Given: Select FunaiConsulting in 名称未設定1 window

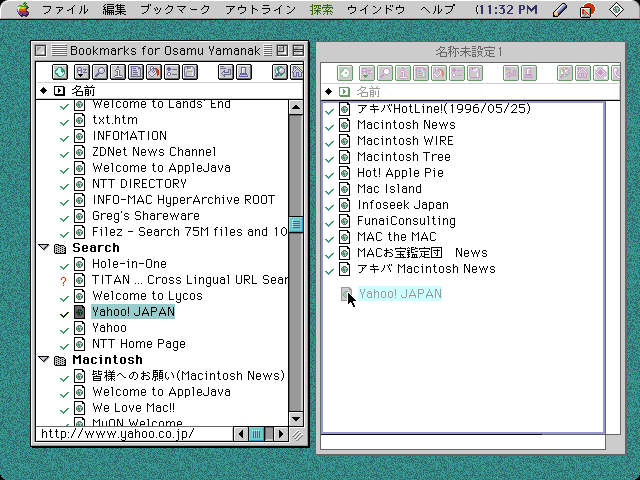Looking at the screenshot, I should point(406,221).
